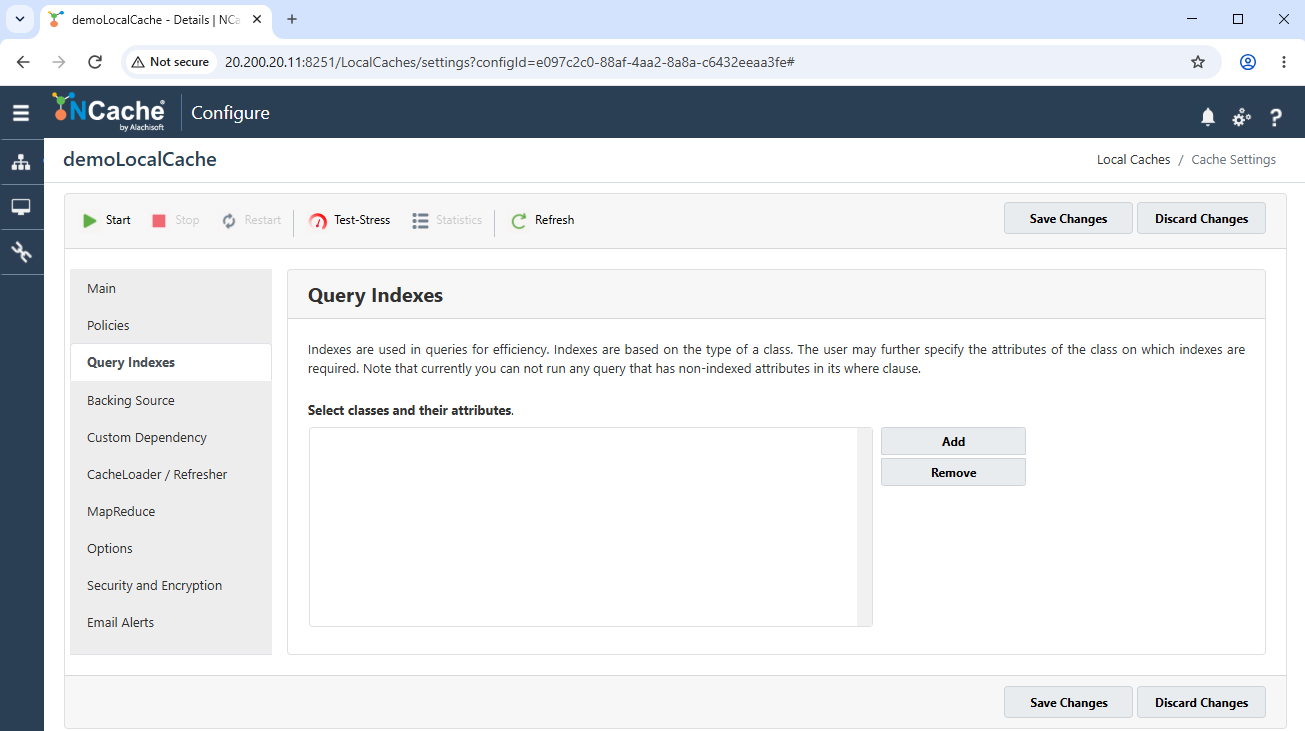
Task: Click the Add button
Action: click(x=953, y=441)
